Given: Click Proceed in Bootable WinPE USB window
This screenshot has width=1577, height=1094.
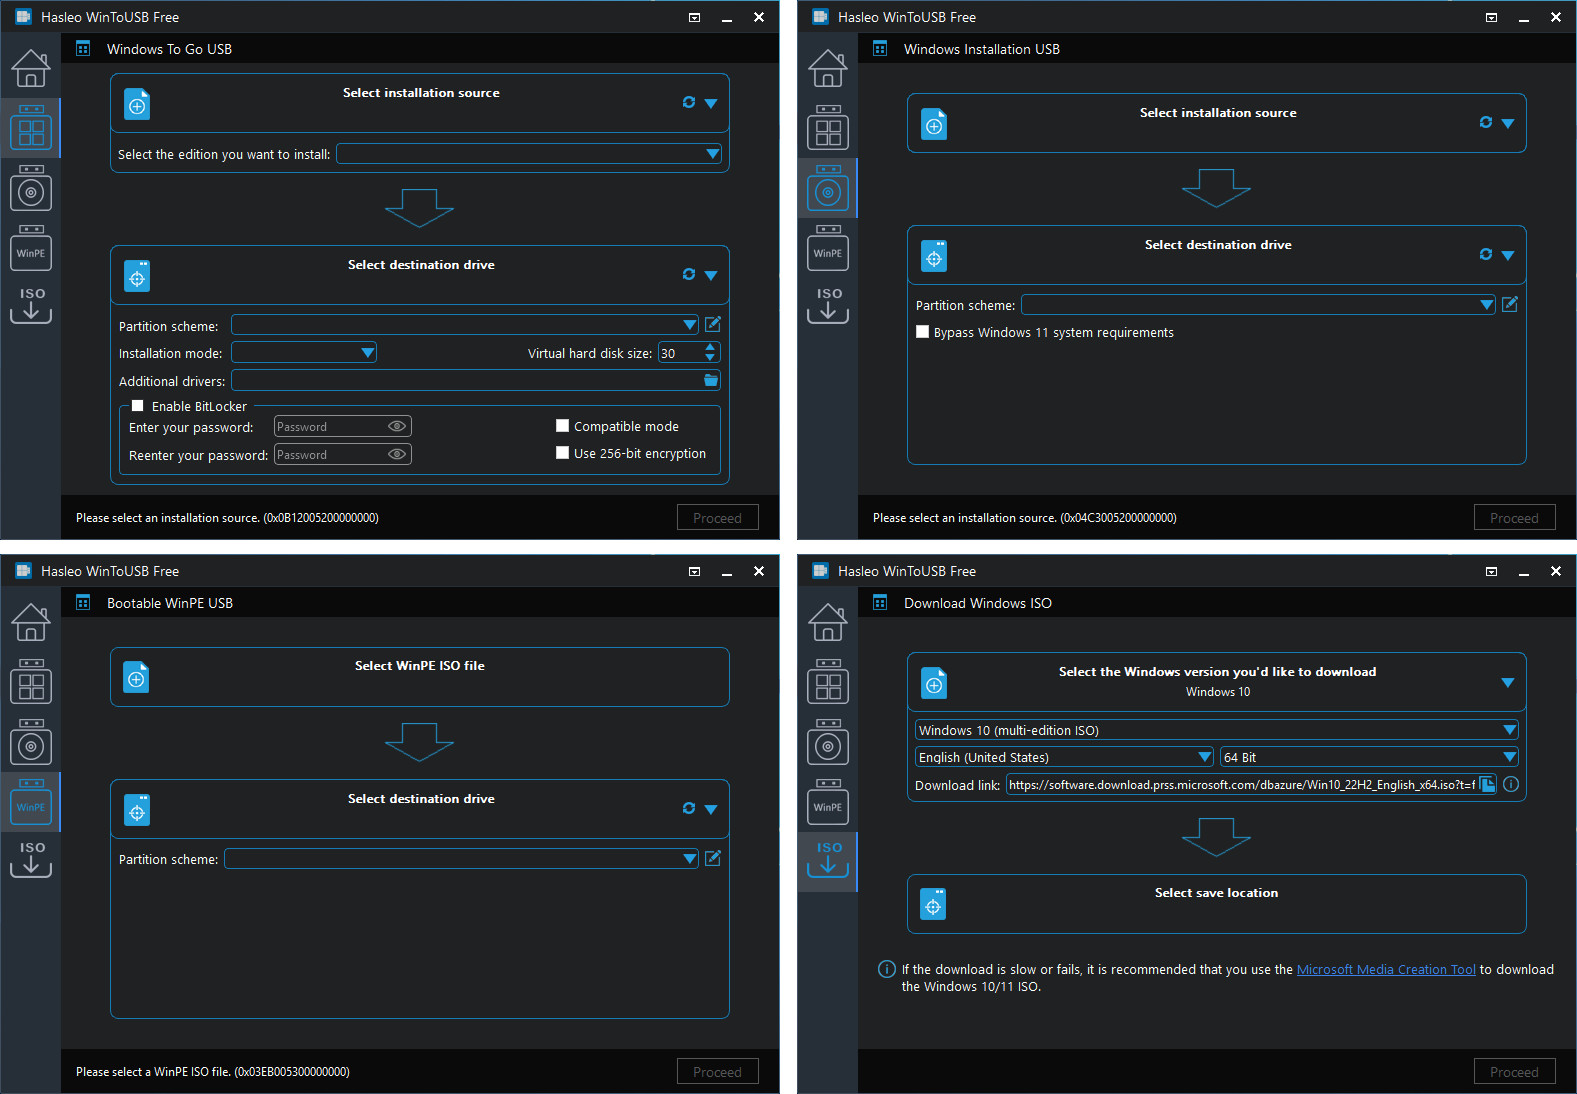Looking at the screenshot, I should [x=718, y=1071].
